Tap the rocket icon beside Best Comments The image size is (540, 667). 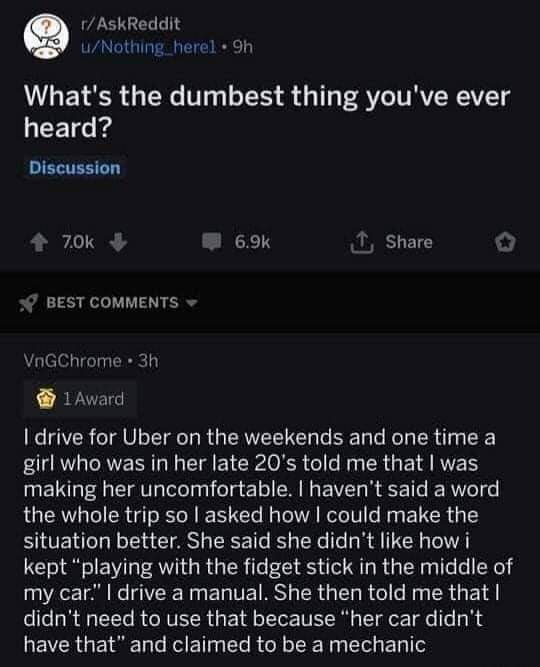coord(29,303)
